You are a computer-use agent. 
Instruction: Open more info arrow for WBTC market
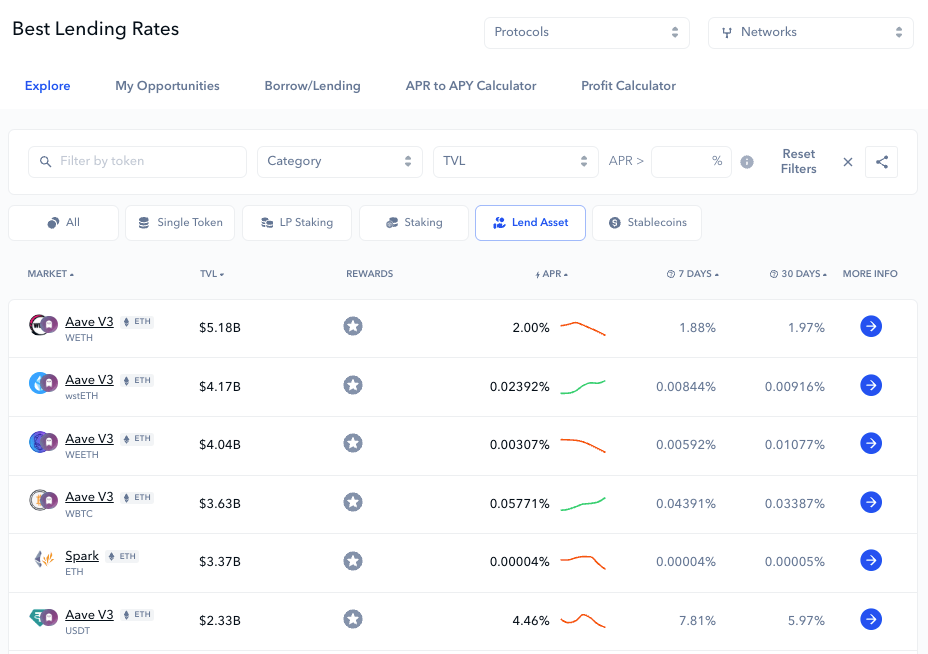(x=871, y=502)
